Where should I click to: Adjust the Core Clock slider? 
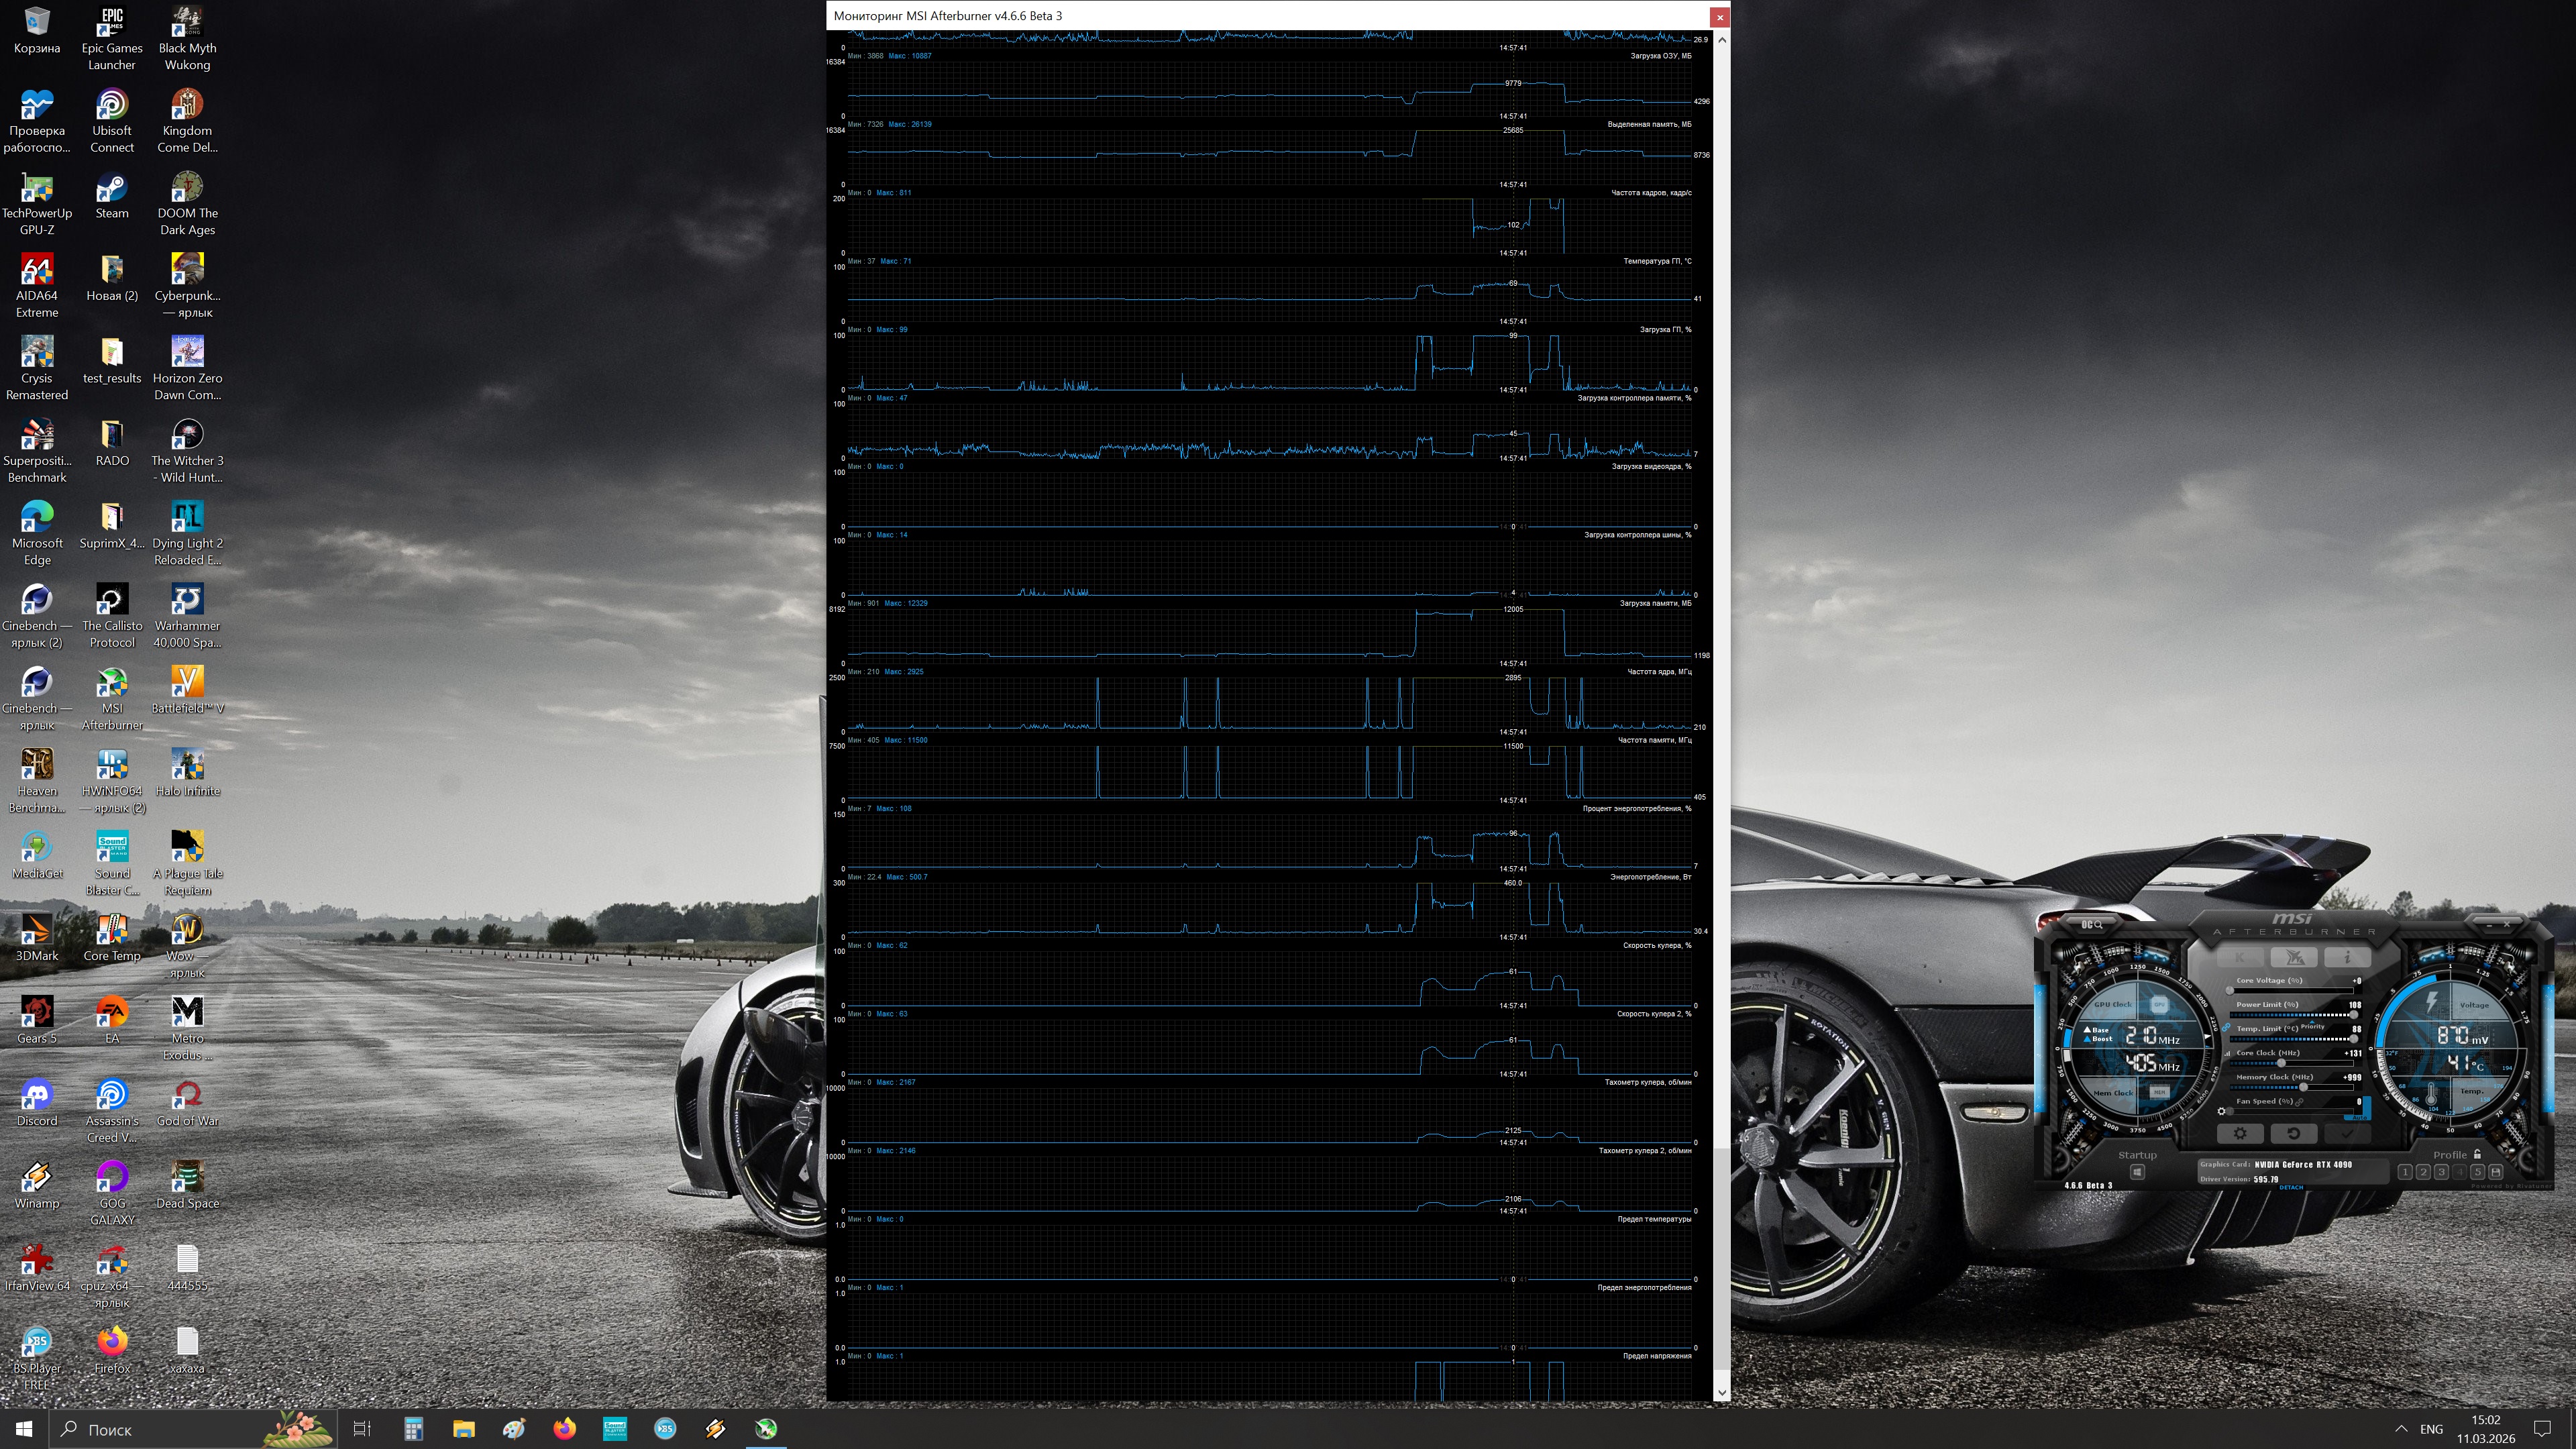[x=2281, y=1064]
